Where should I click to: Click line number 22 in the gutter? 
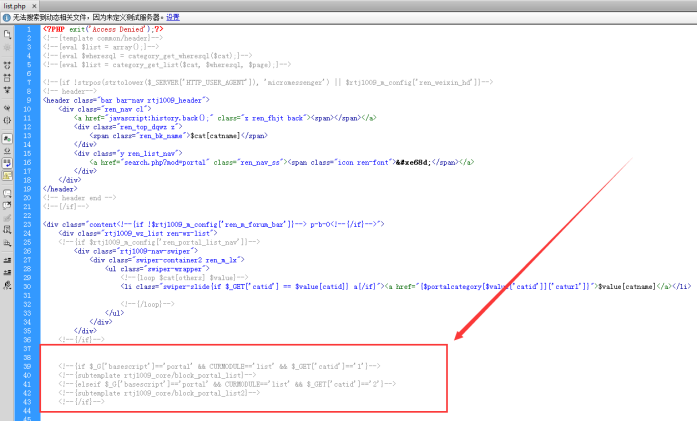click(28, 216)
